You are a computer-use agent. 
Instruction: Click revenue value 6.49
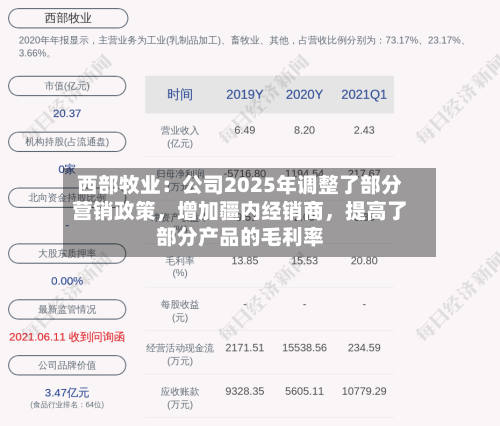point(245,130)
